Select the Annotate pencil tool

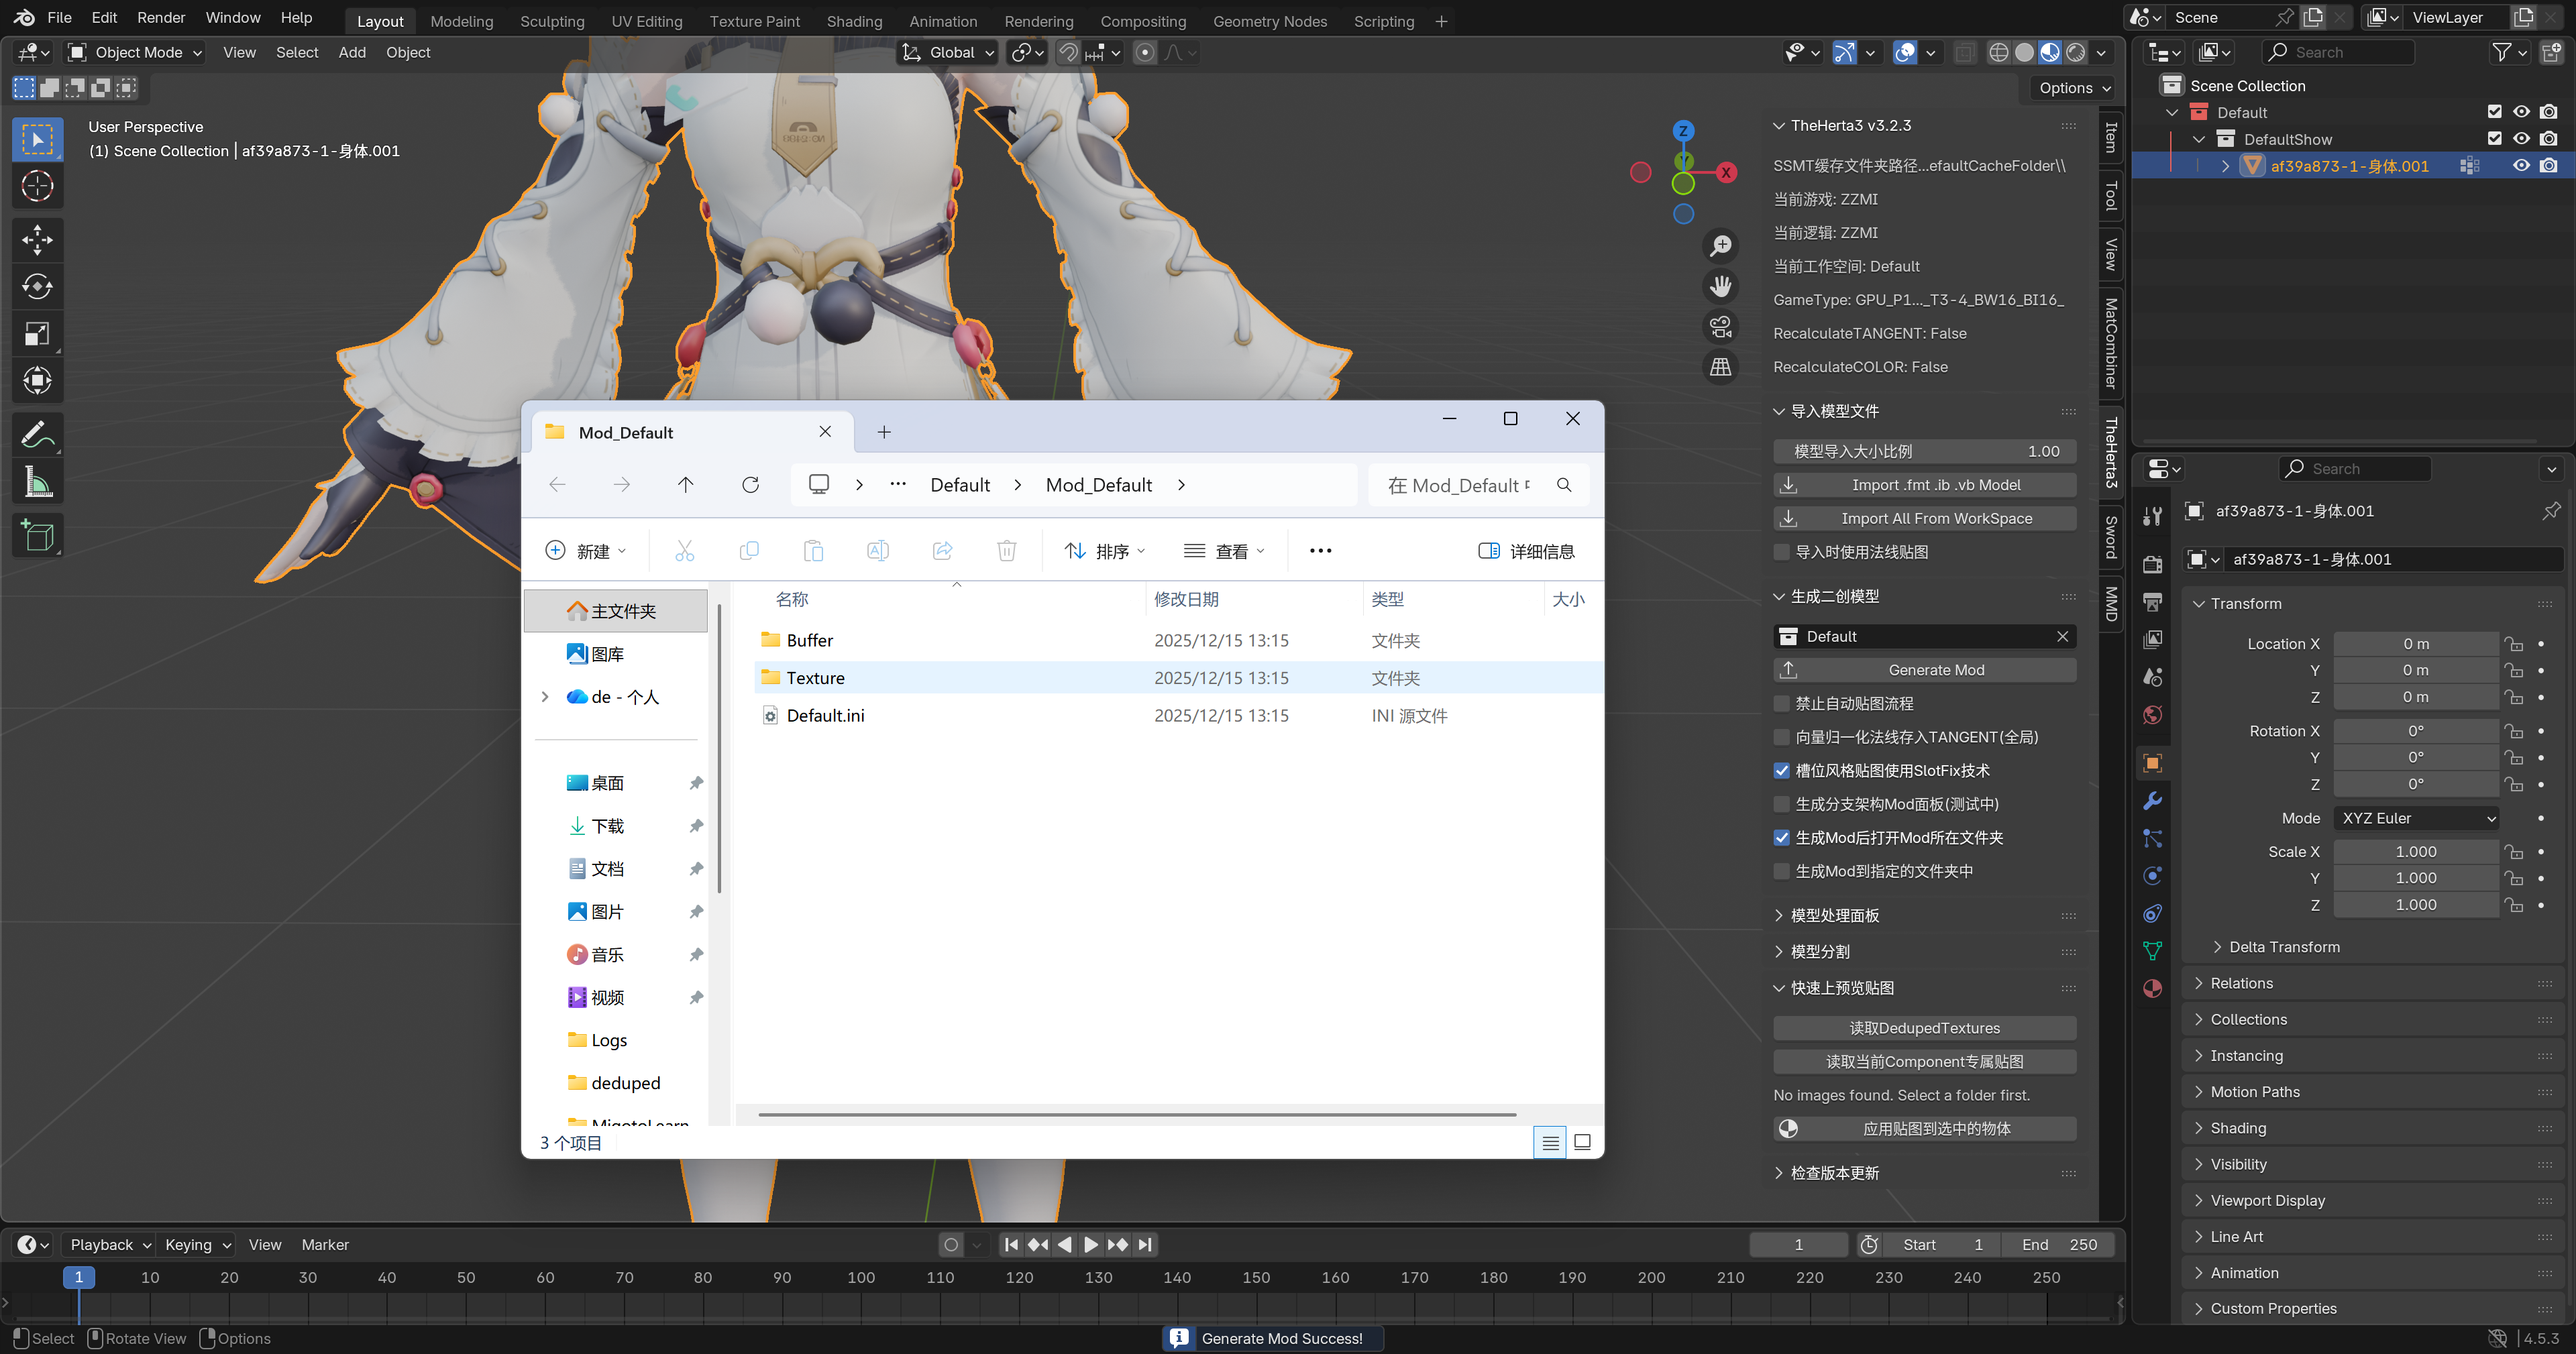37,435
